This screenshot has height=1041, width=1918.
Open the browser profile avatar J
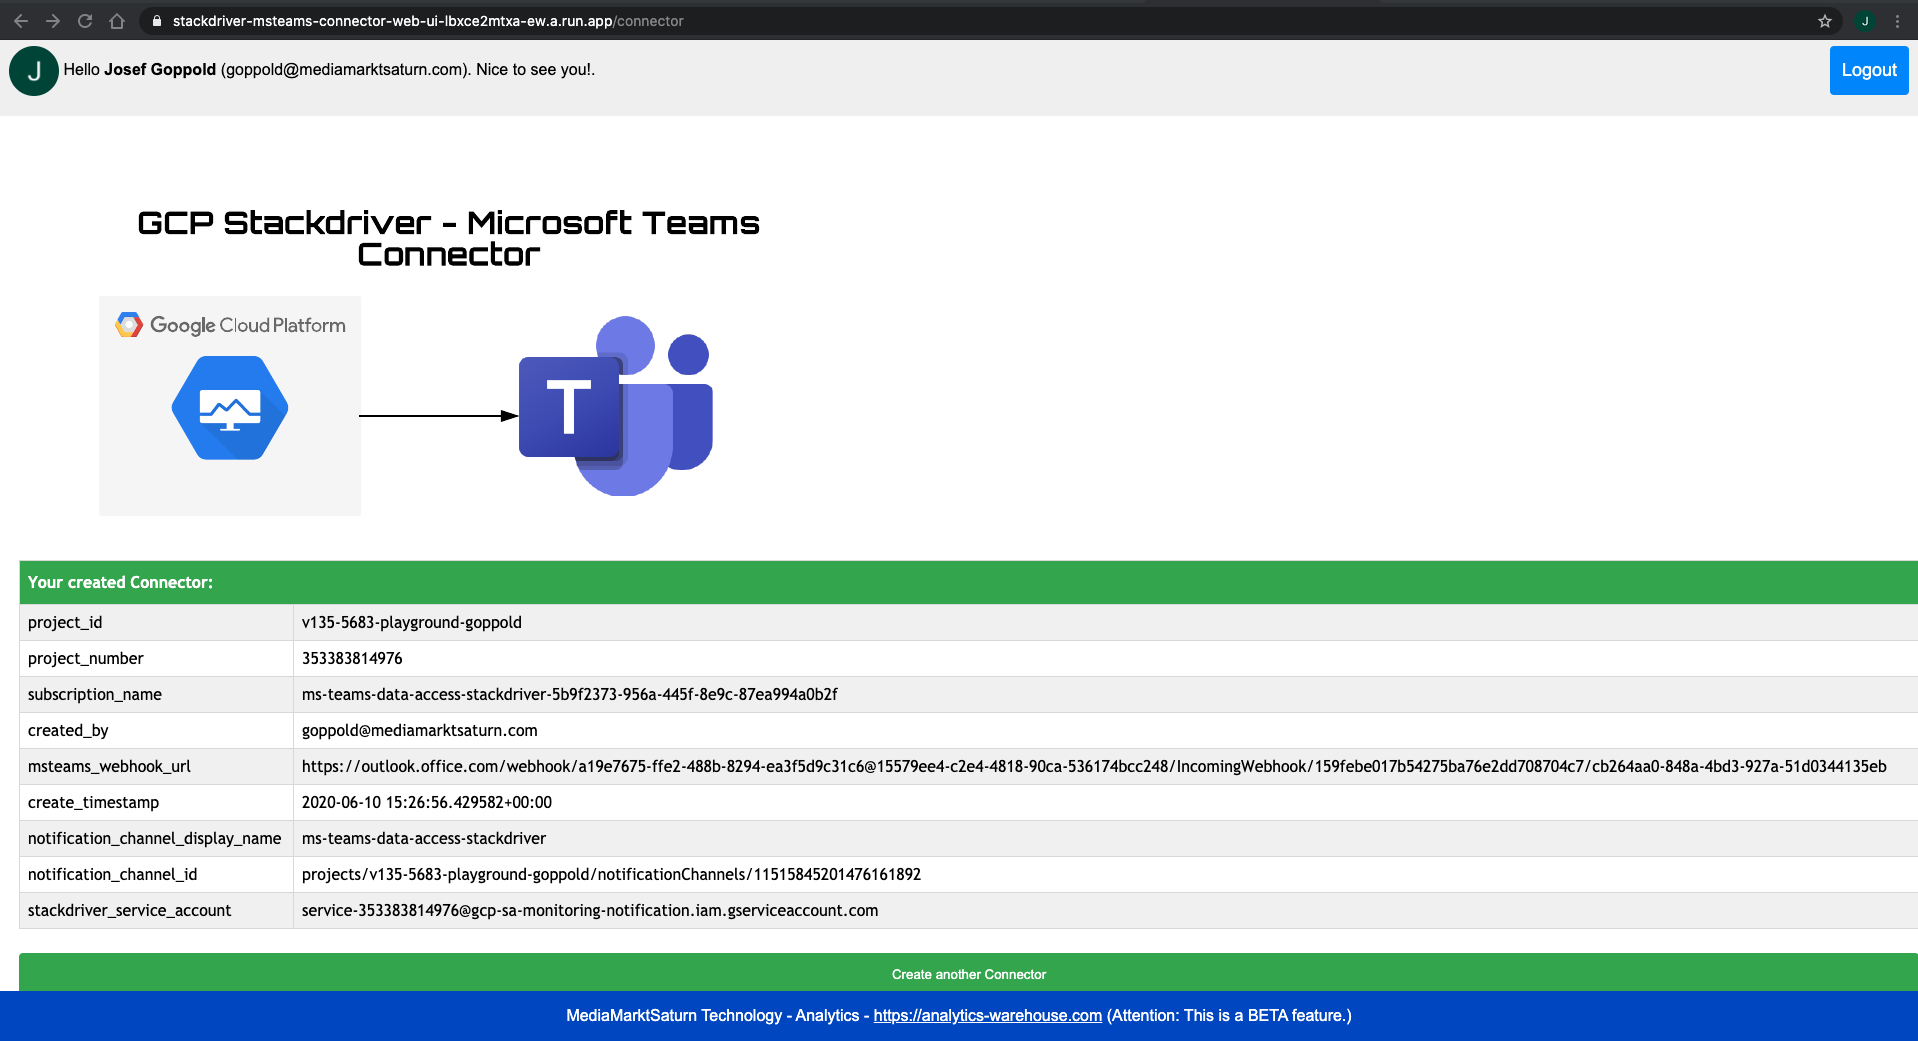click(x=1865, y=21)
